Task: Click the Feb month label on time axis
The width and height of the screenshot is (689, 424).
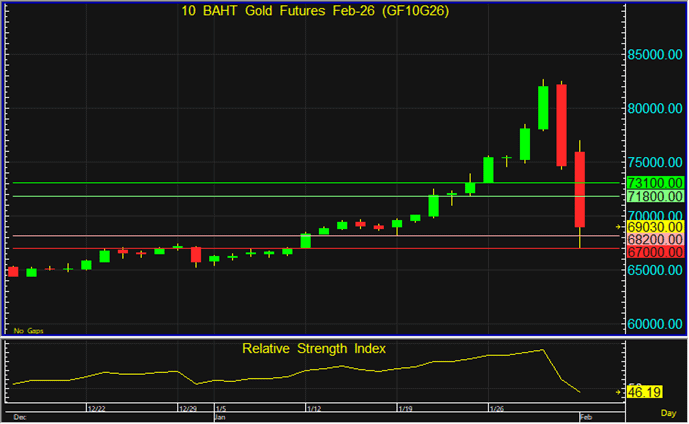Action: pos(587,416)
